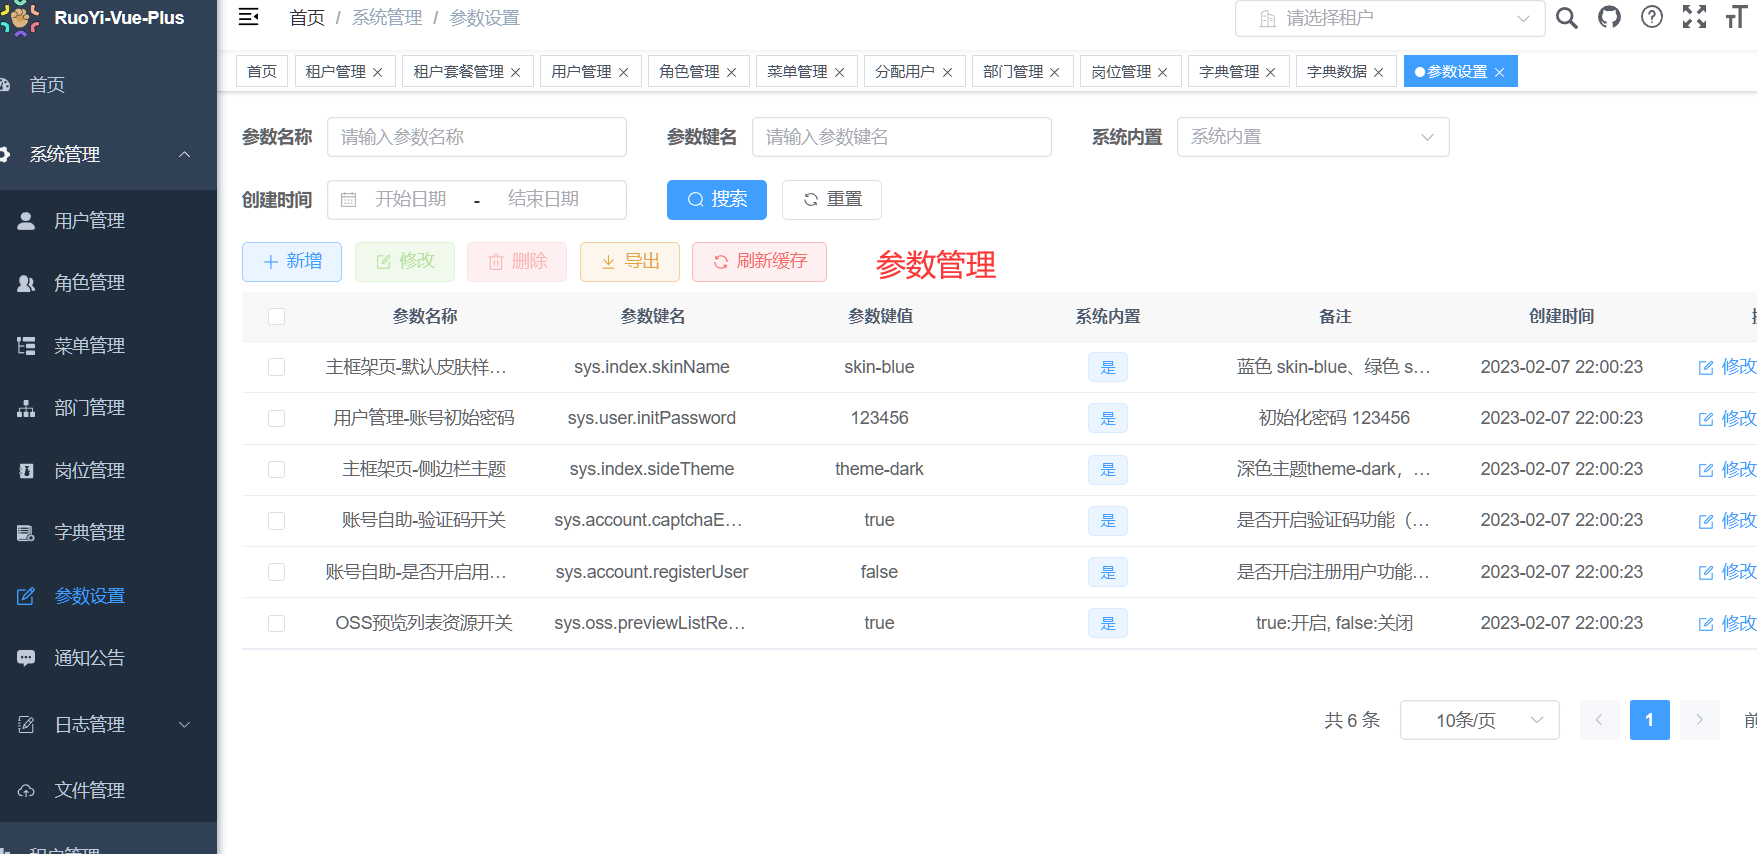Close the 角色管理 tab

731,72
